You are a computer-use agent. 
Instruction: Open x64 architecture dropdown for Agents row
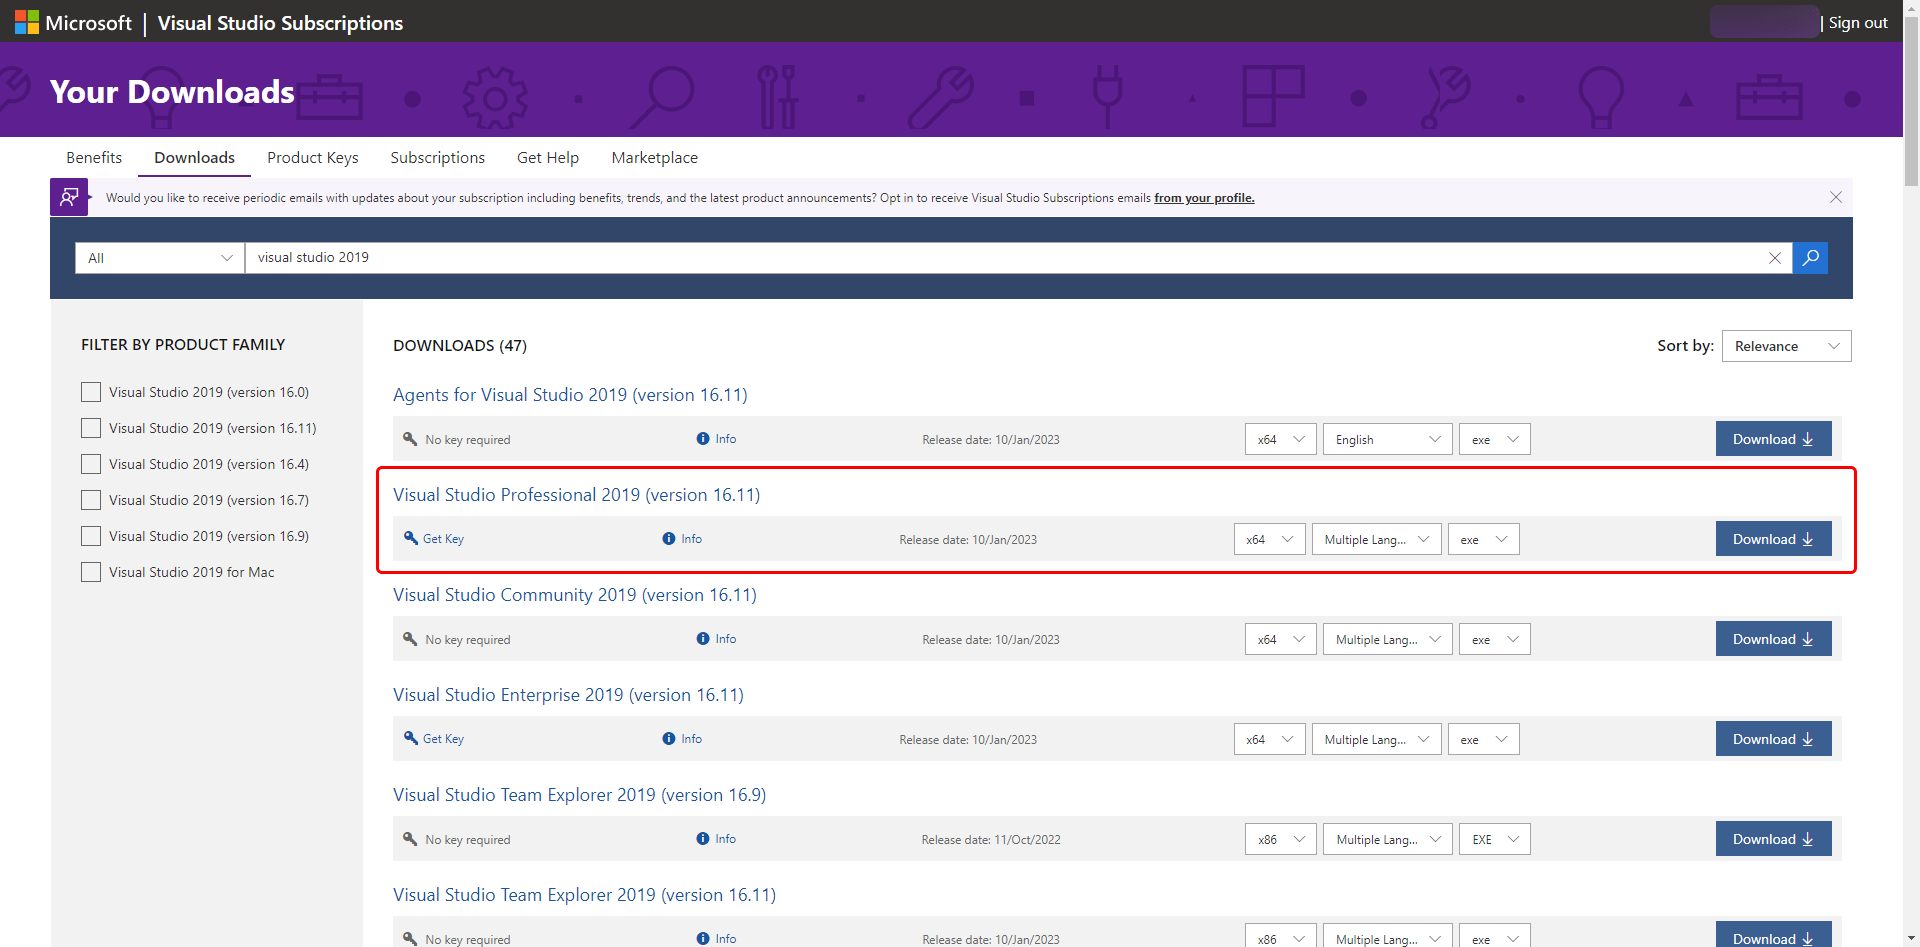(1280, 439)
